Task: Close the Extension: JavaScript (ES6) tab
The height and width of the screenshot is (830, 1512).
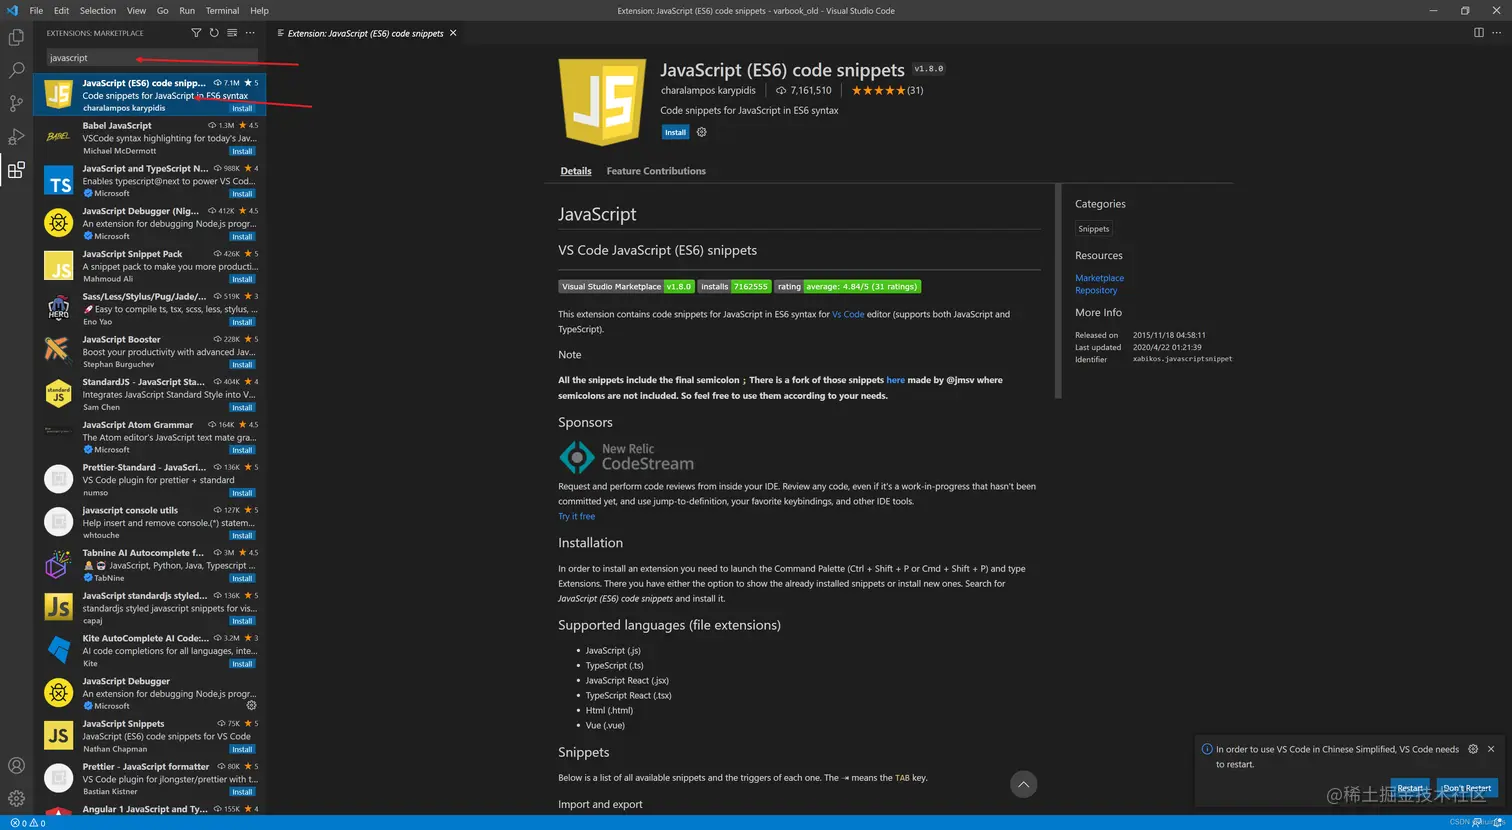Action: [x=453, y=33]
